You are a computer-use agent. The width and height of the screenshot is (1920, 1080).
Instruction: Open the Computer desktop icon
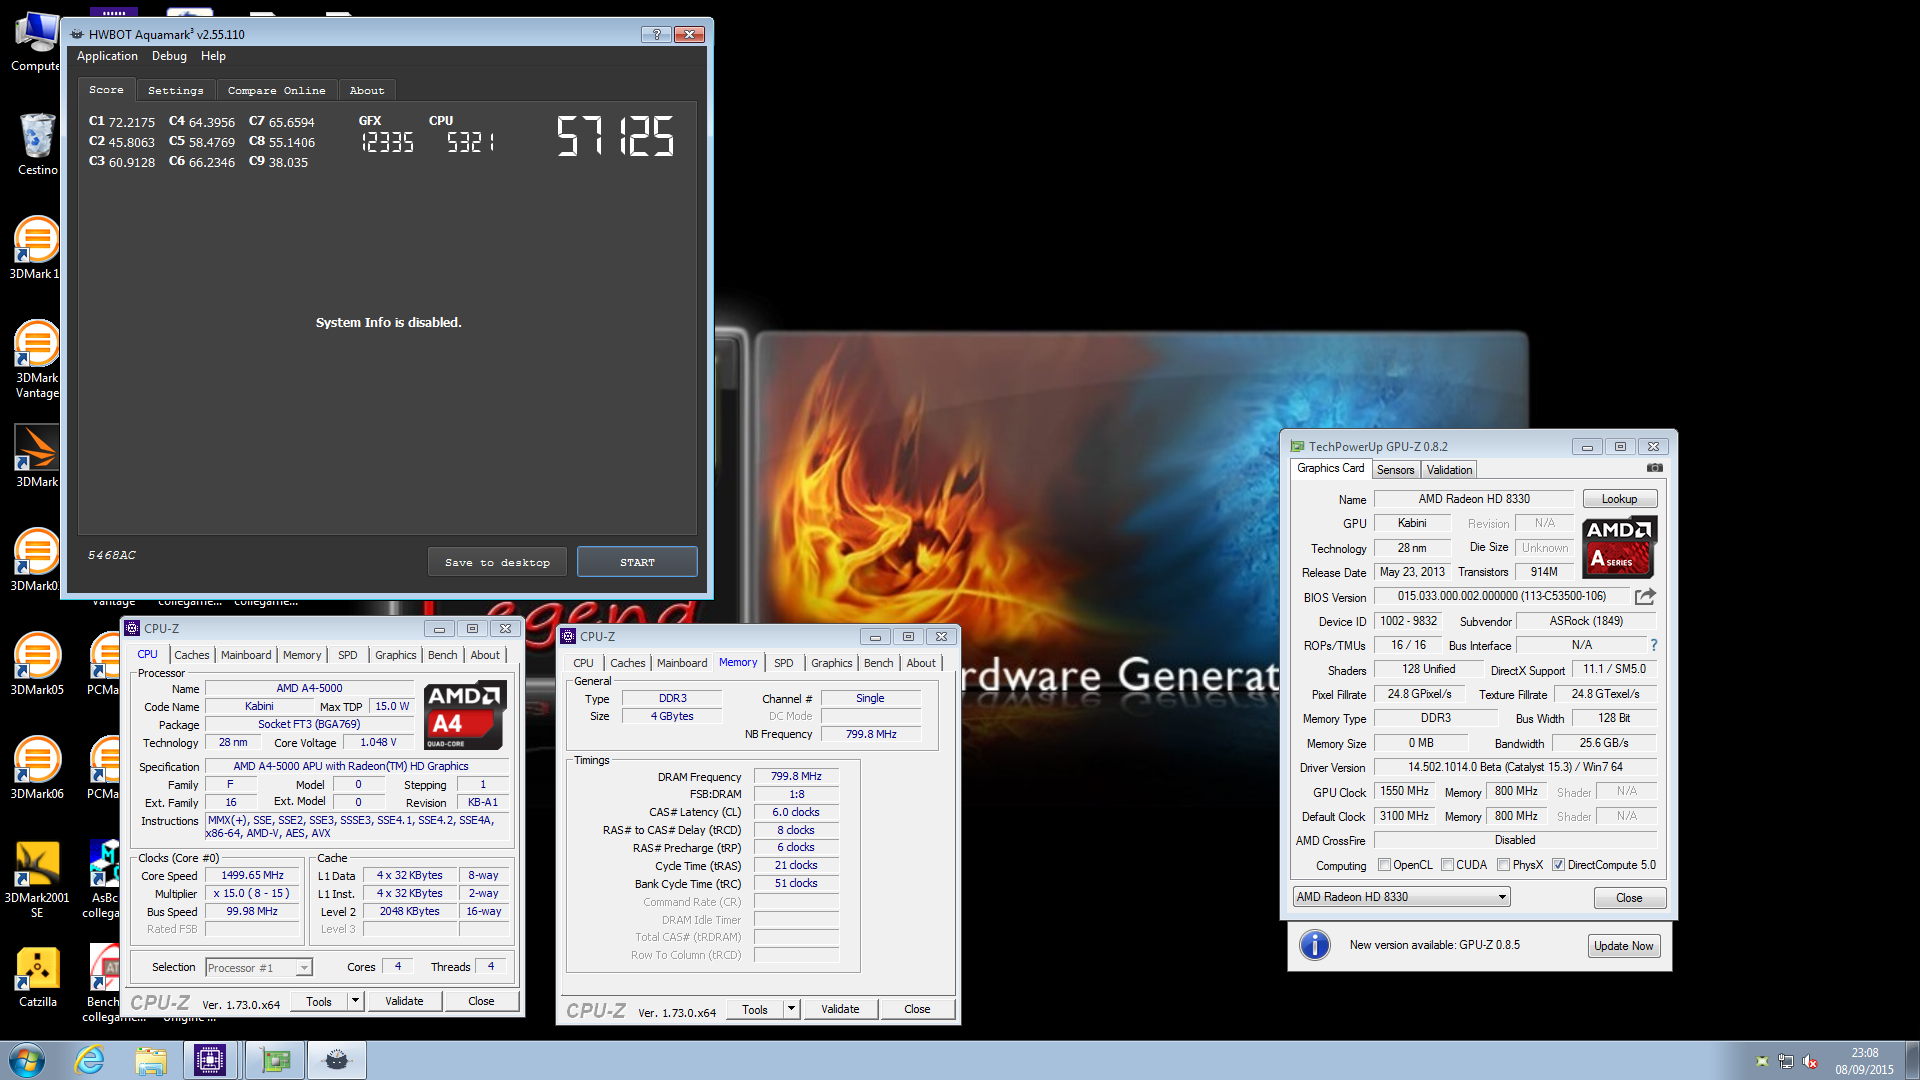[x=37, y=42]
